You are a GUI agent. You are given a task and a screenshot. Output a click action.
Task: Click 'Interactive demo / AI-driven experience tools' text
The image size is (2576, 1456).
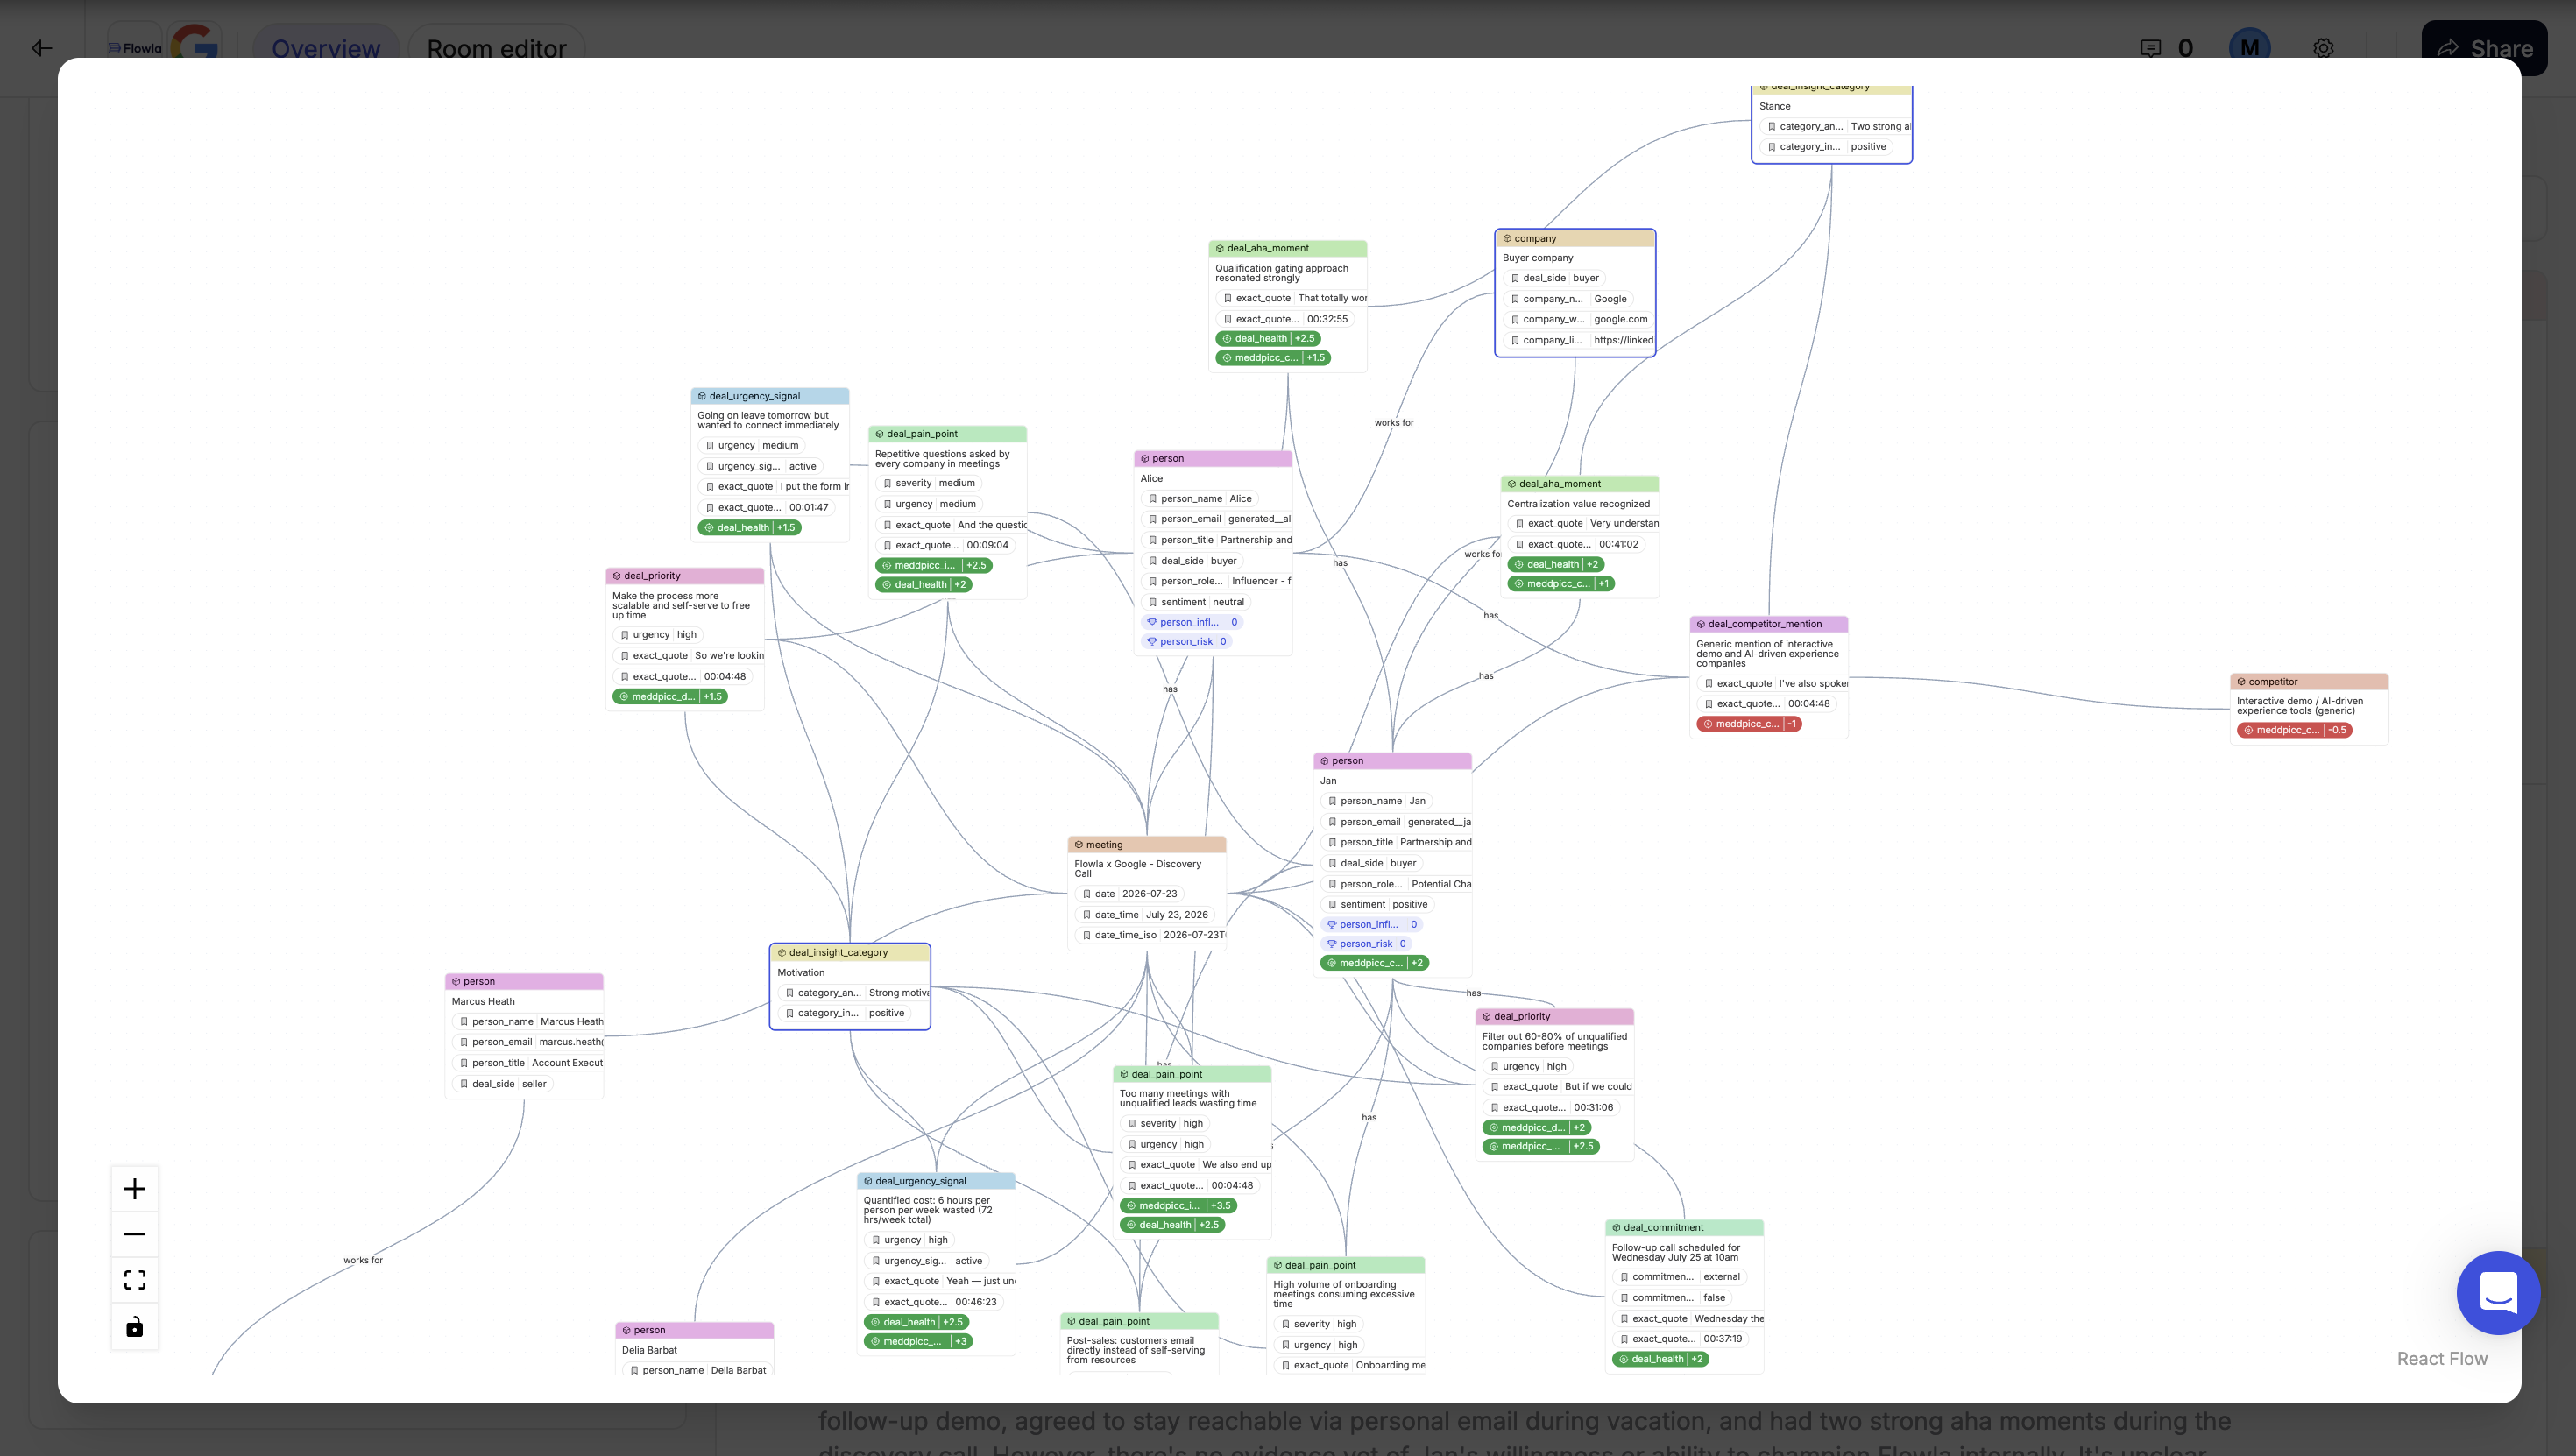point(2300,706)
